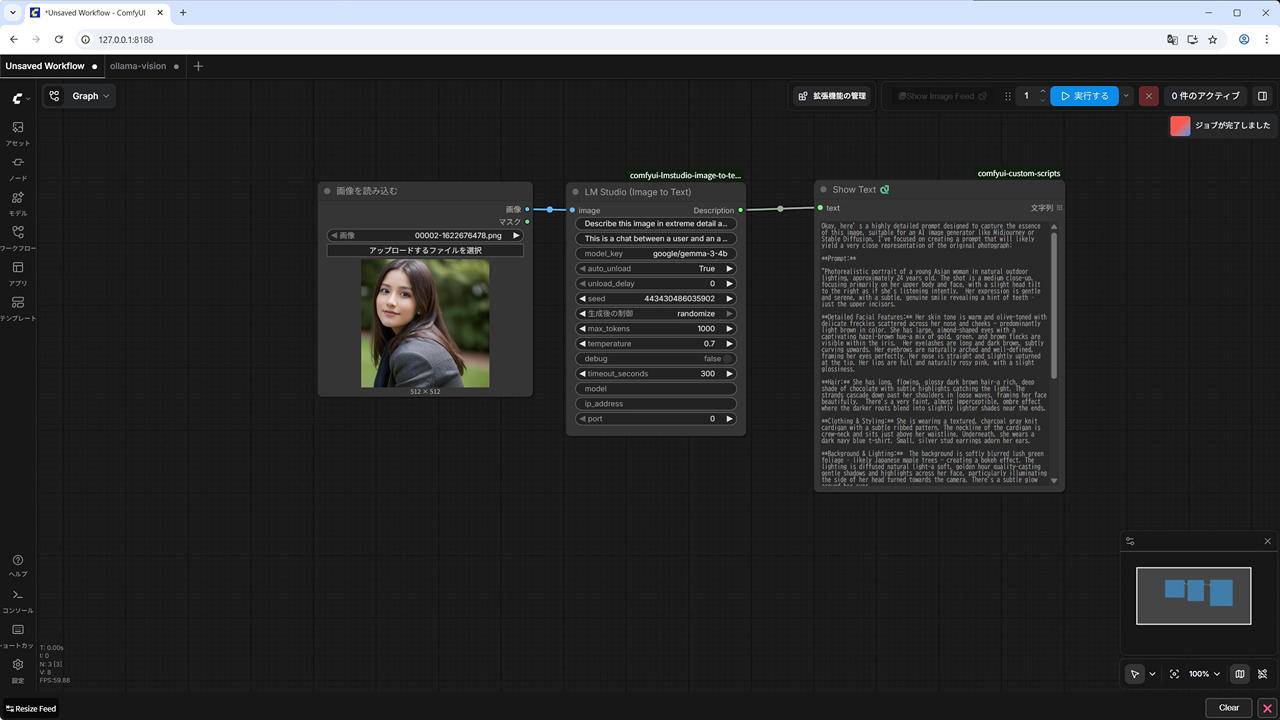The height and width of the screenshot is (720, 1280).
Task: Expand the dropdown arrow beside 実行する
Action: coord(1126,96)
